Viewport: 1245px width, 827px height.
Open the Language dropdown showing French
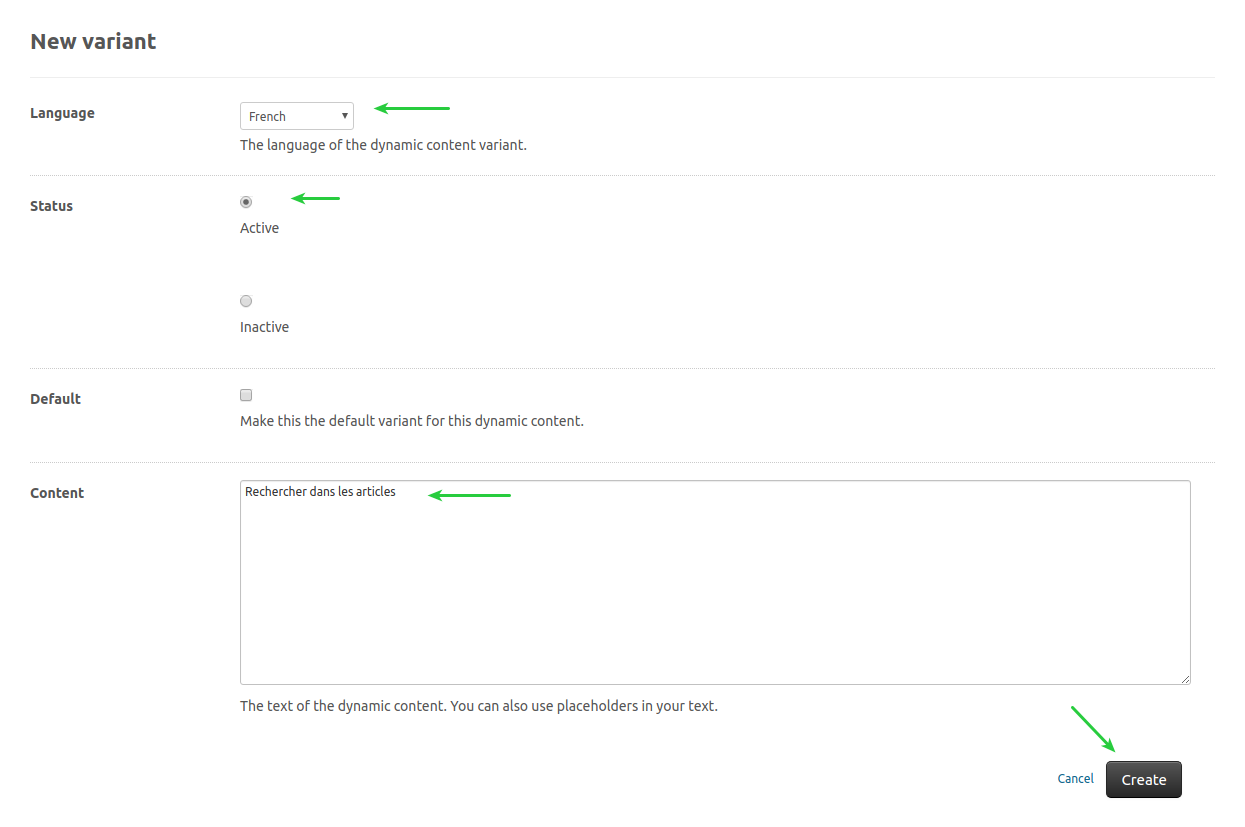point(297,116)
